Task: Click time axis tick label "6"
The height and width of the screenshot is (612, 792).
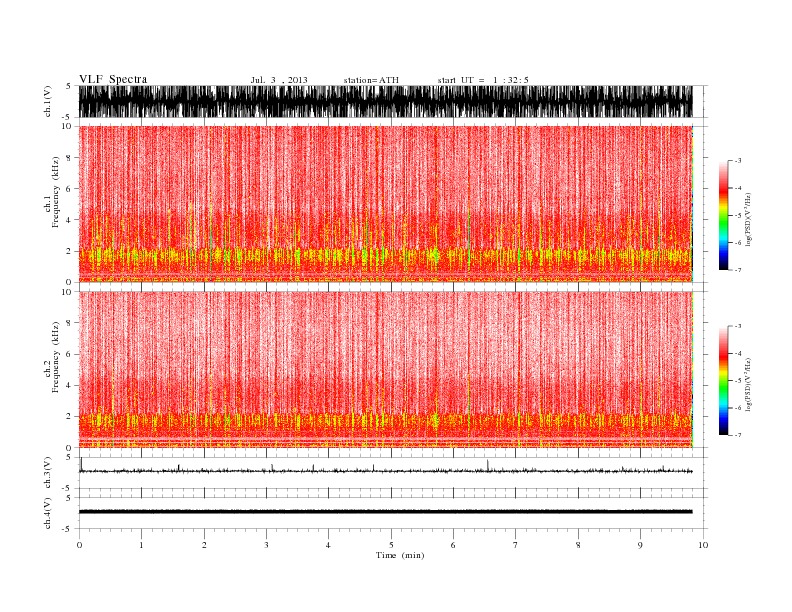Action: pos(453,545)
